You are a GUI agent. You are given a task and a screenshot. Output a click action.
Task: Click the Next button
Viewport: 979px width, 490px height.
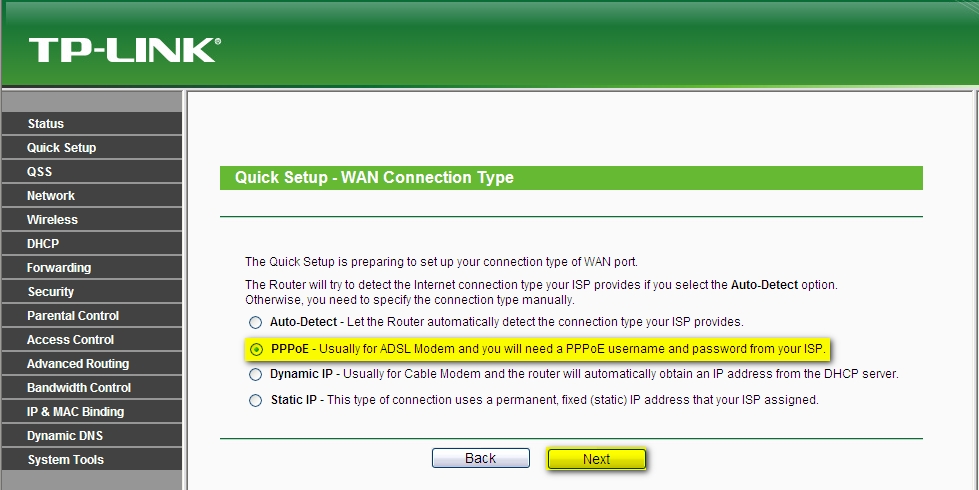596,459
